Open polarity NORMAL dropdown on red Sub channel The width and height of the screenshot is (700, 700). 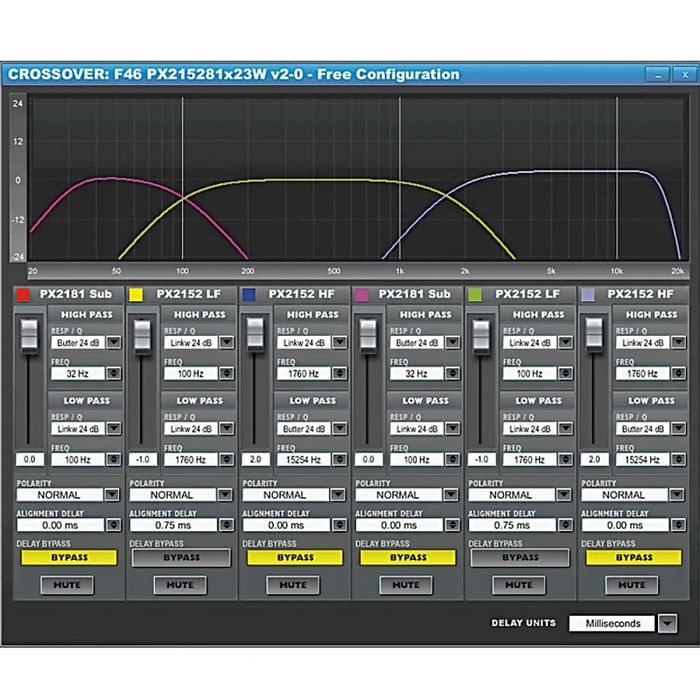[x=112, y=495]
